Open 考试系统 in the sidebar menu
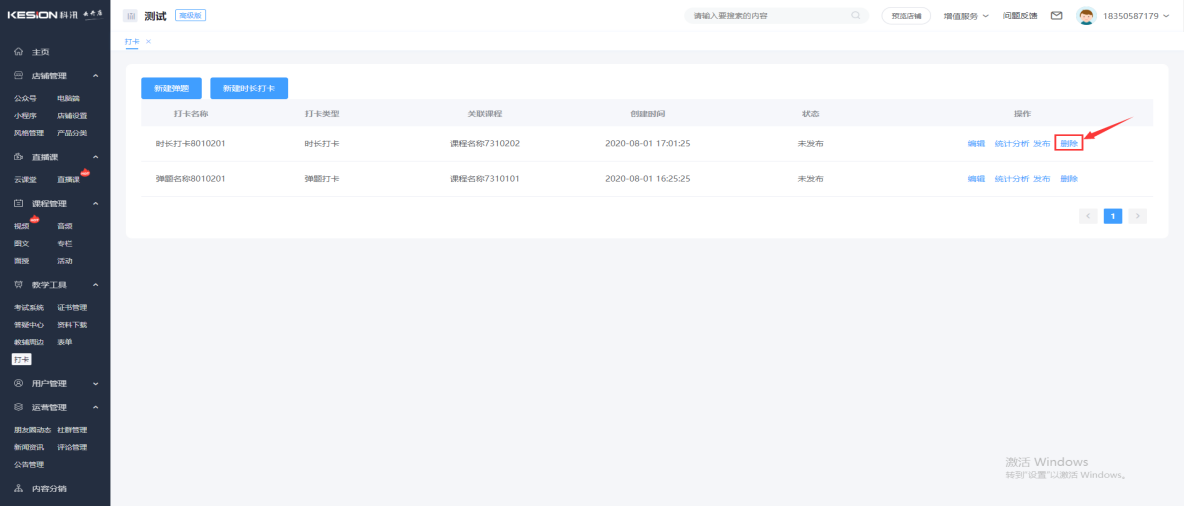Image resolution: width=1184 pixels, height=506 pixels. (29, 308)
